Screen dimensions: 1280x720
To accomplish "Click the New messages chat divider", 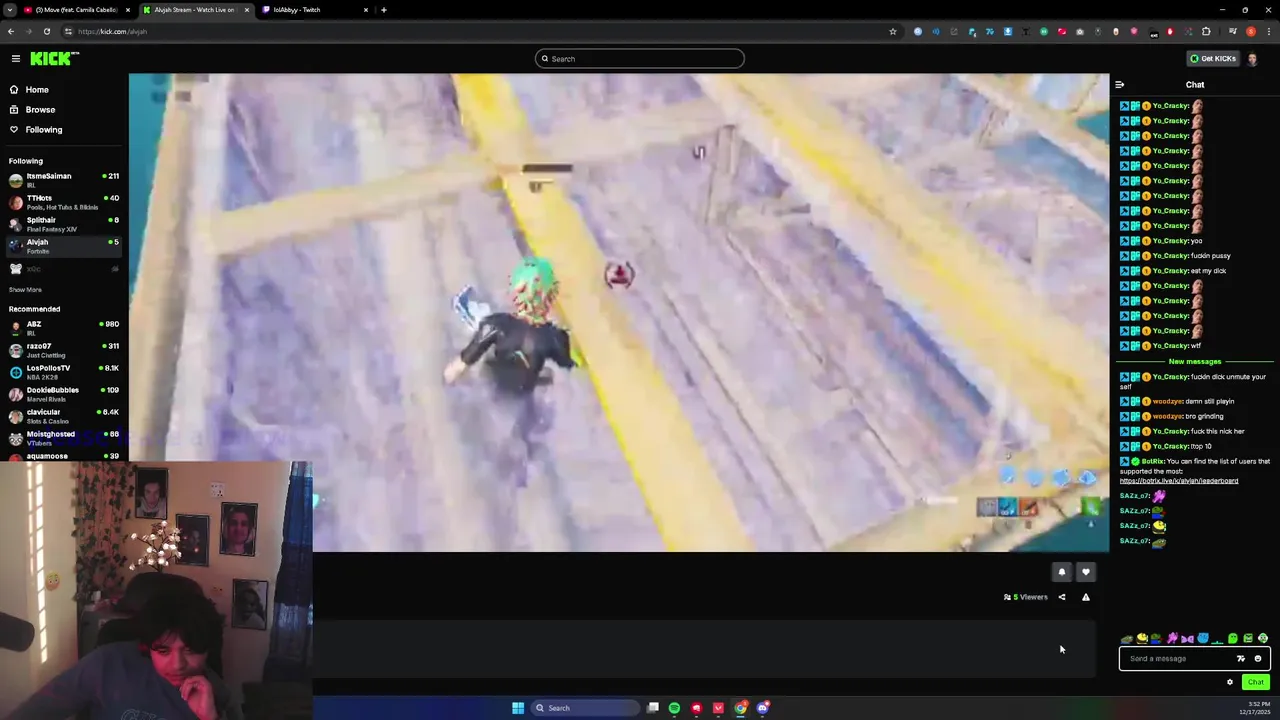I will (x=1195, y=361).
